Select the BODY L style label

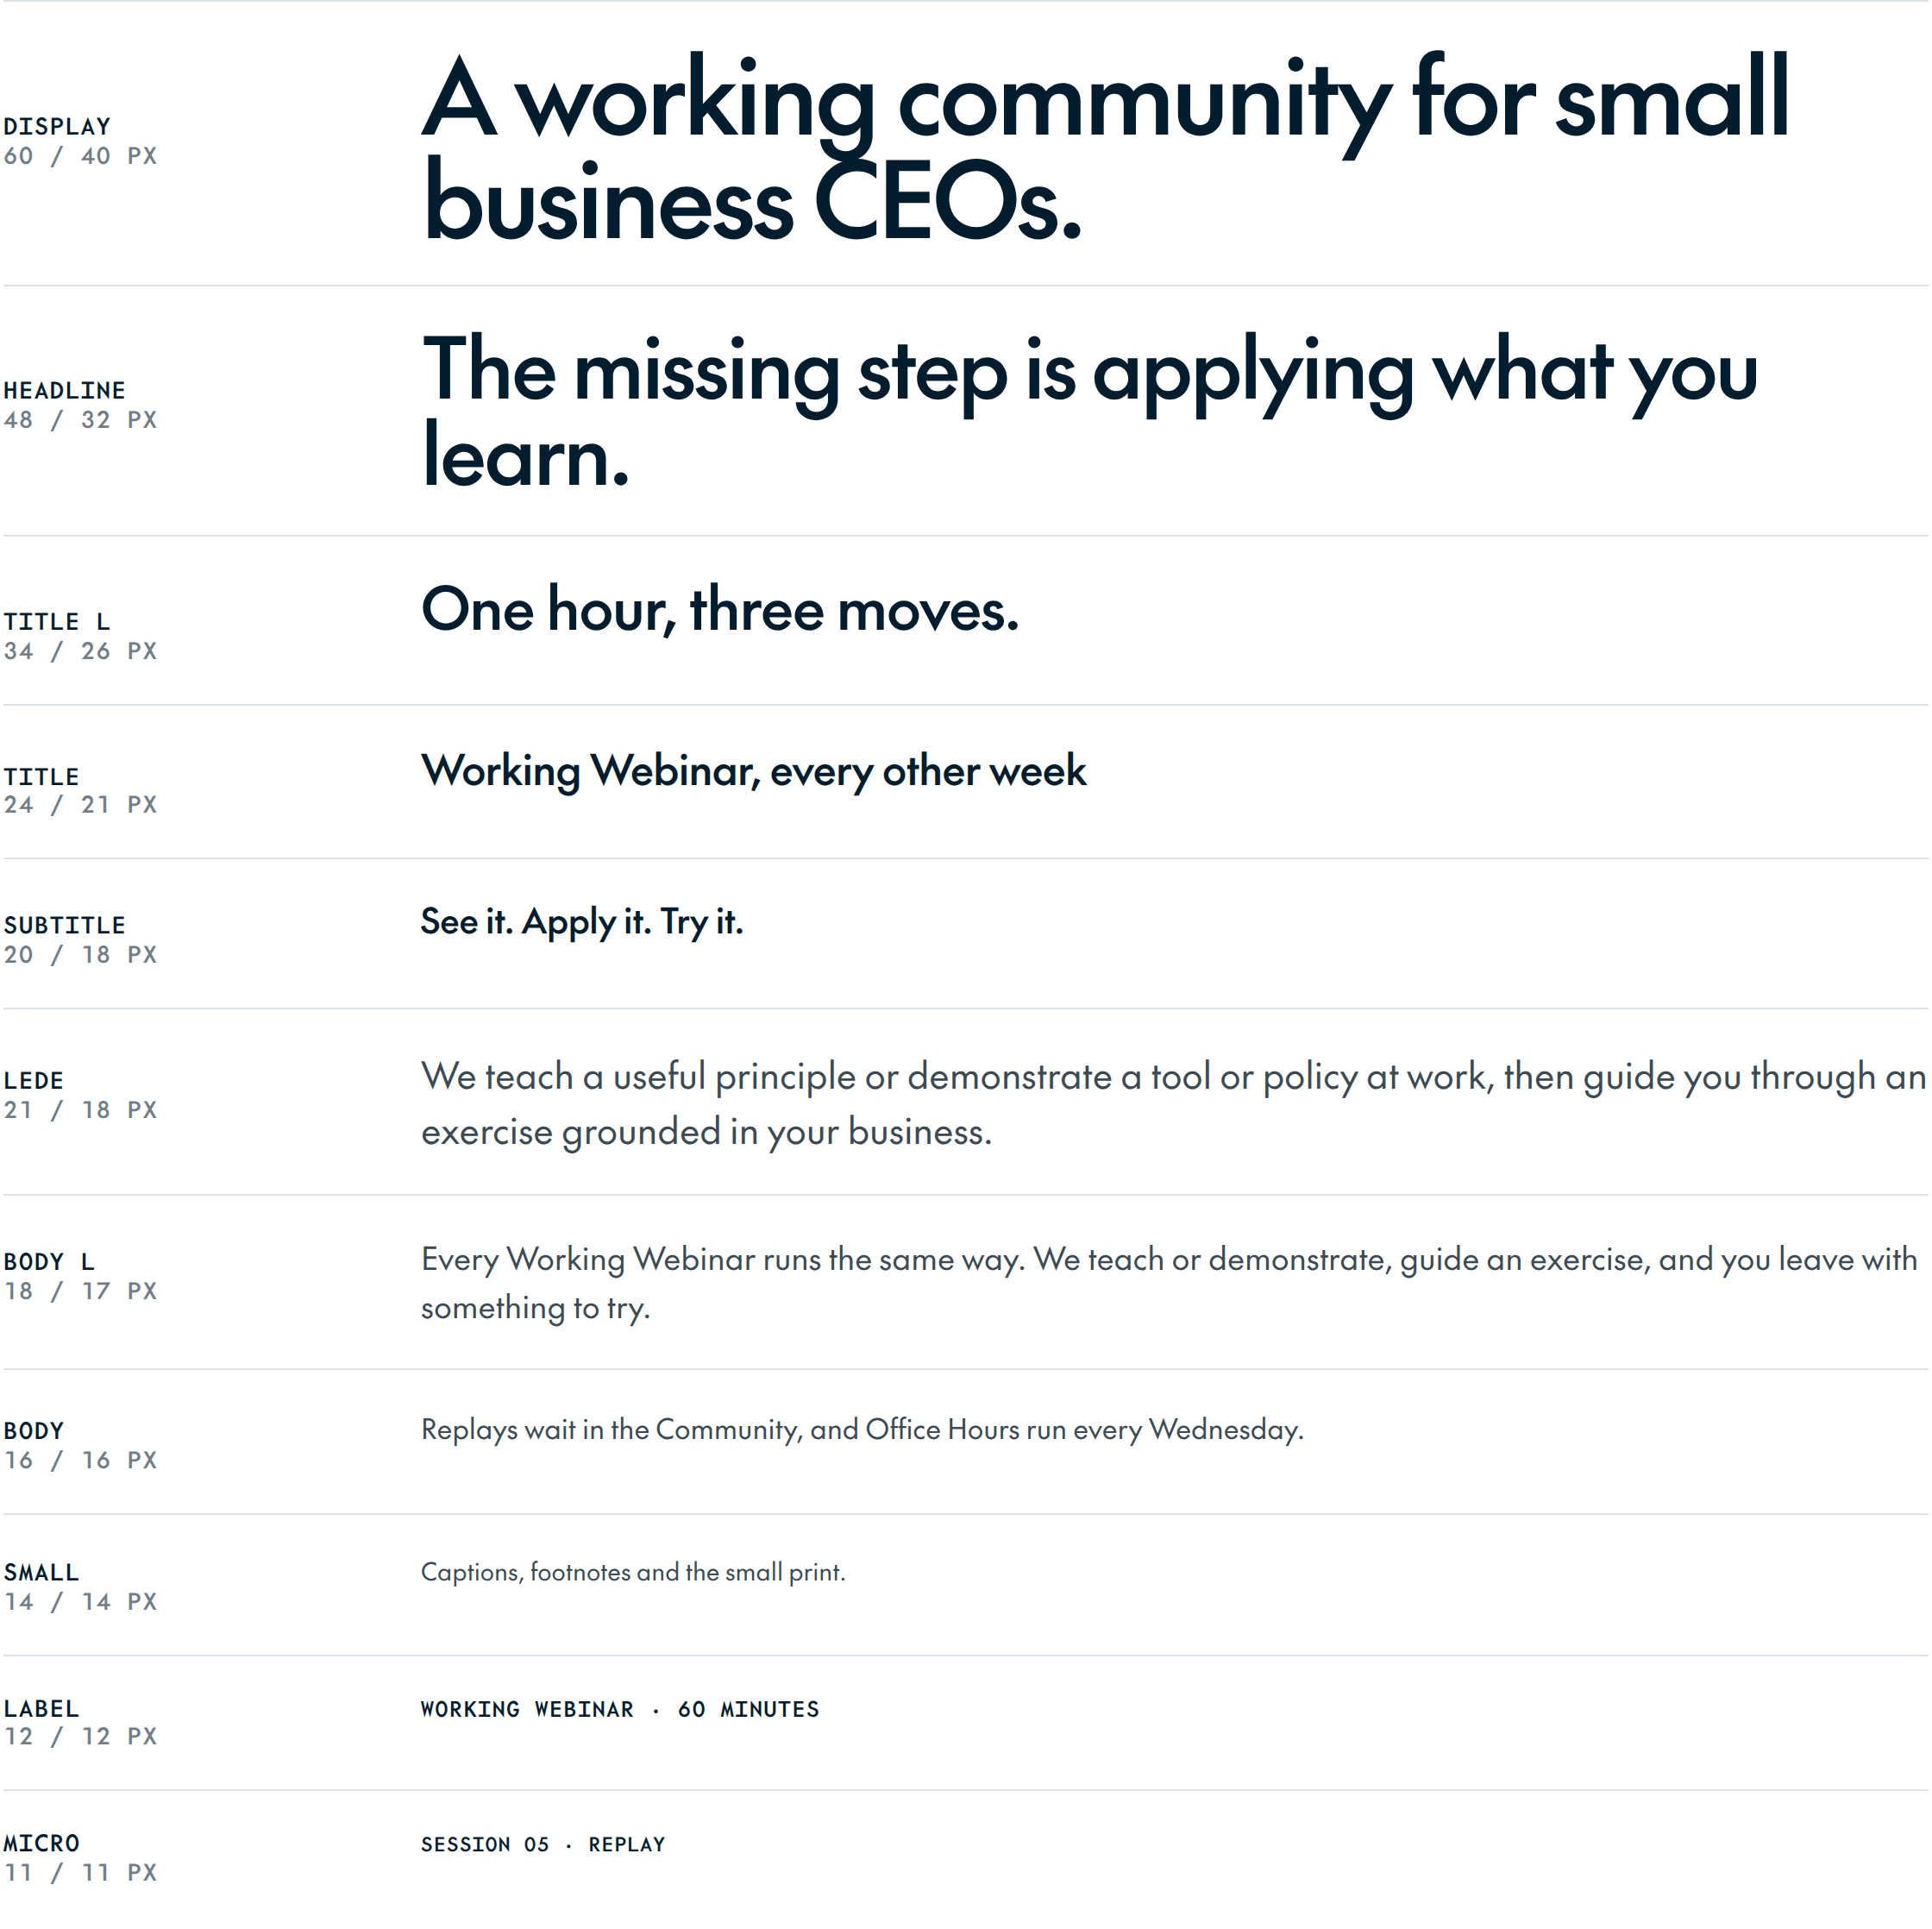tap(49, 1263)
